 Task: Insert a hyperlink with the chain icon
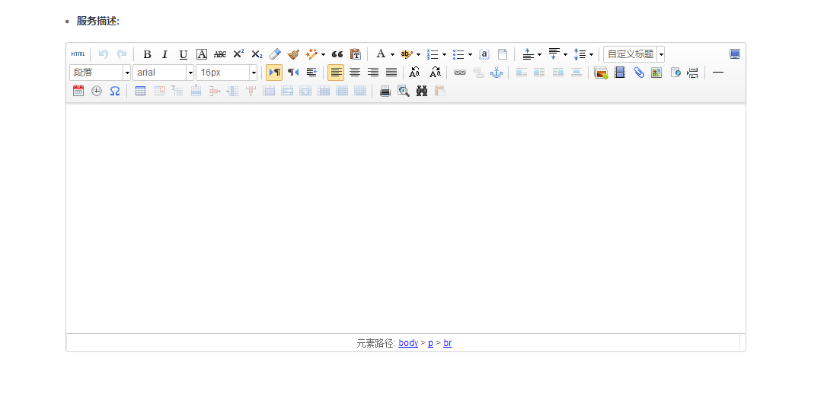(460, 72)
